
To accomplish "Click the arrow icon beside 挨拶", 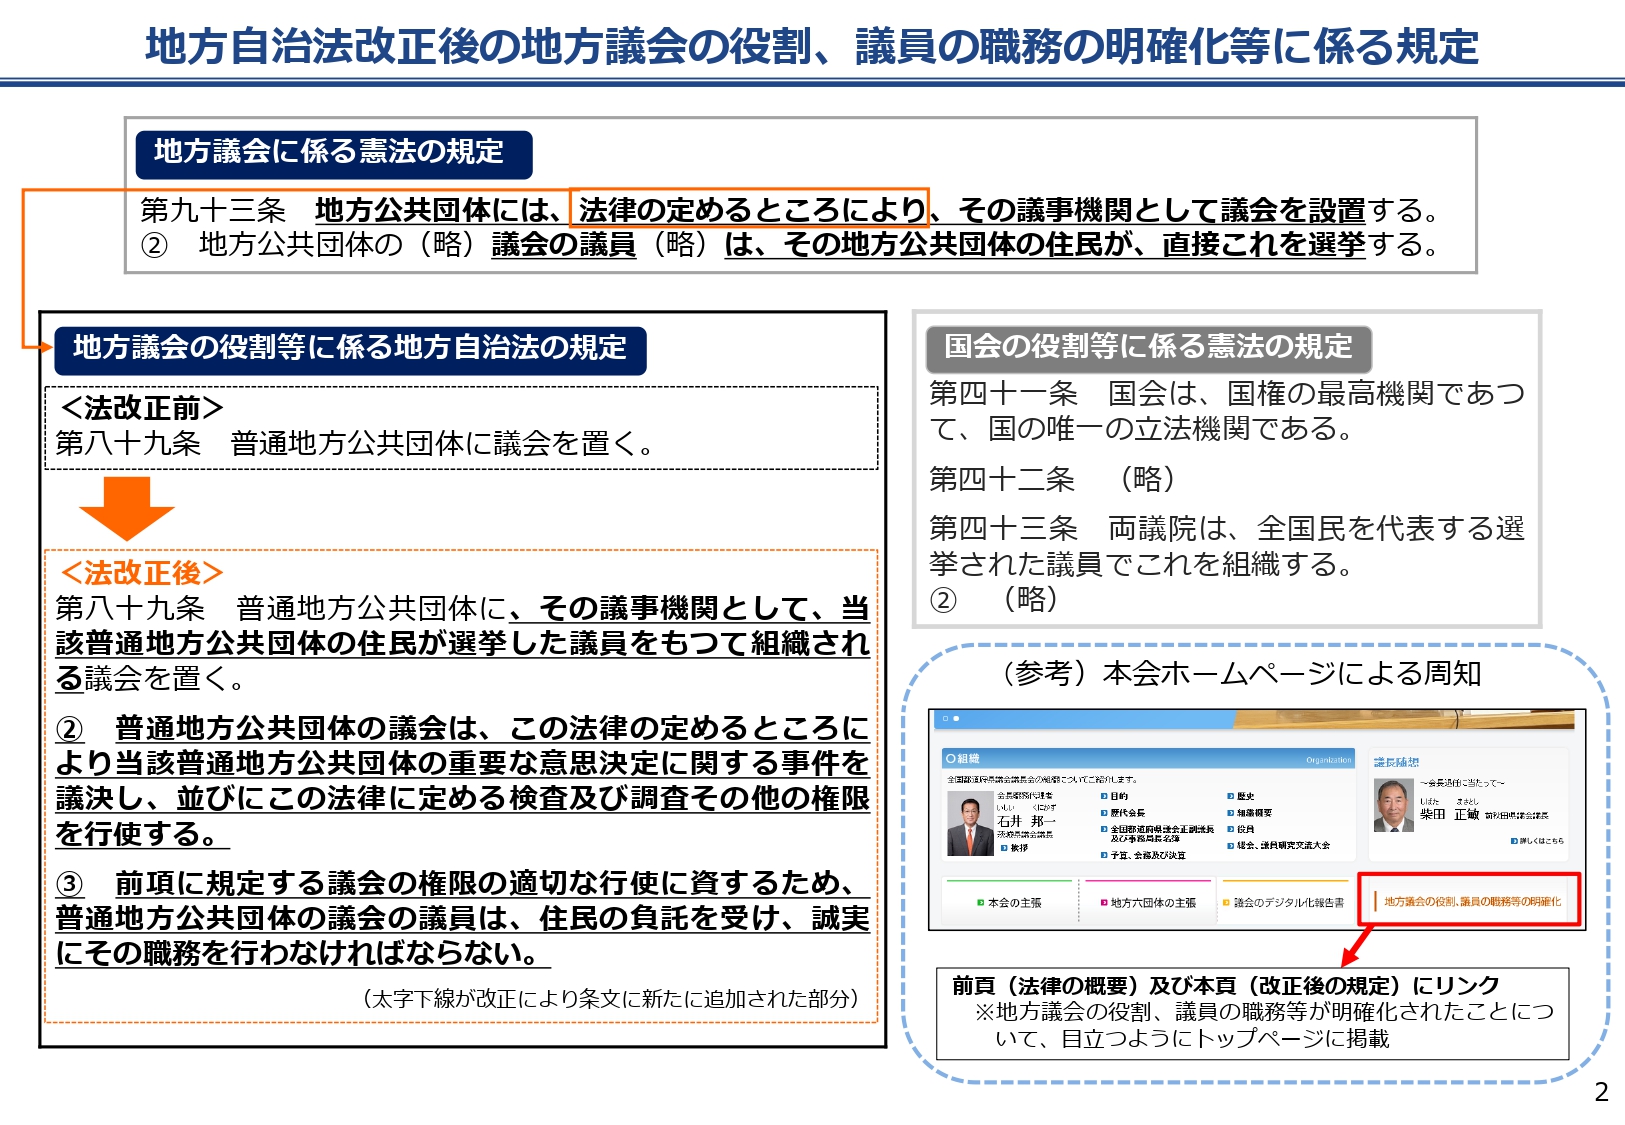I will click(x=1004, y=847).
